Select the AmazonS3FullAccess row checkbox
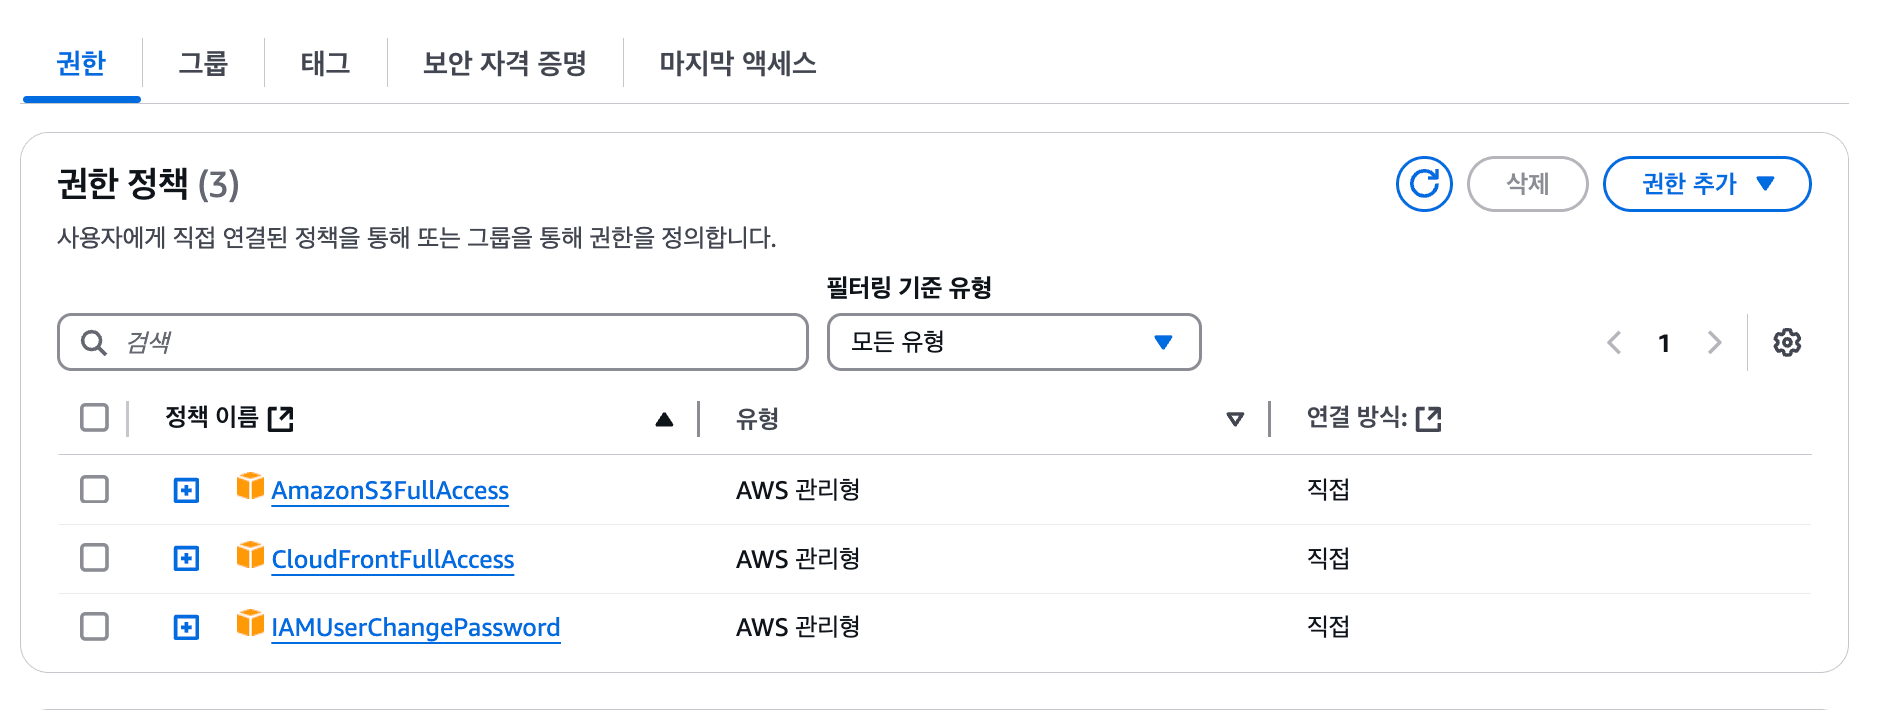 (94, 489)
